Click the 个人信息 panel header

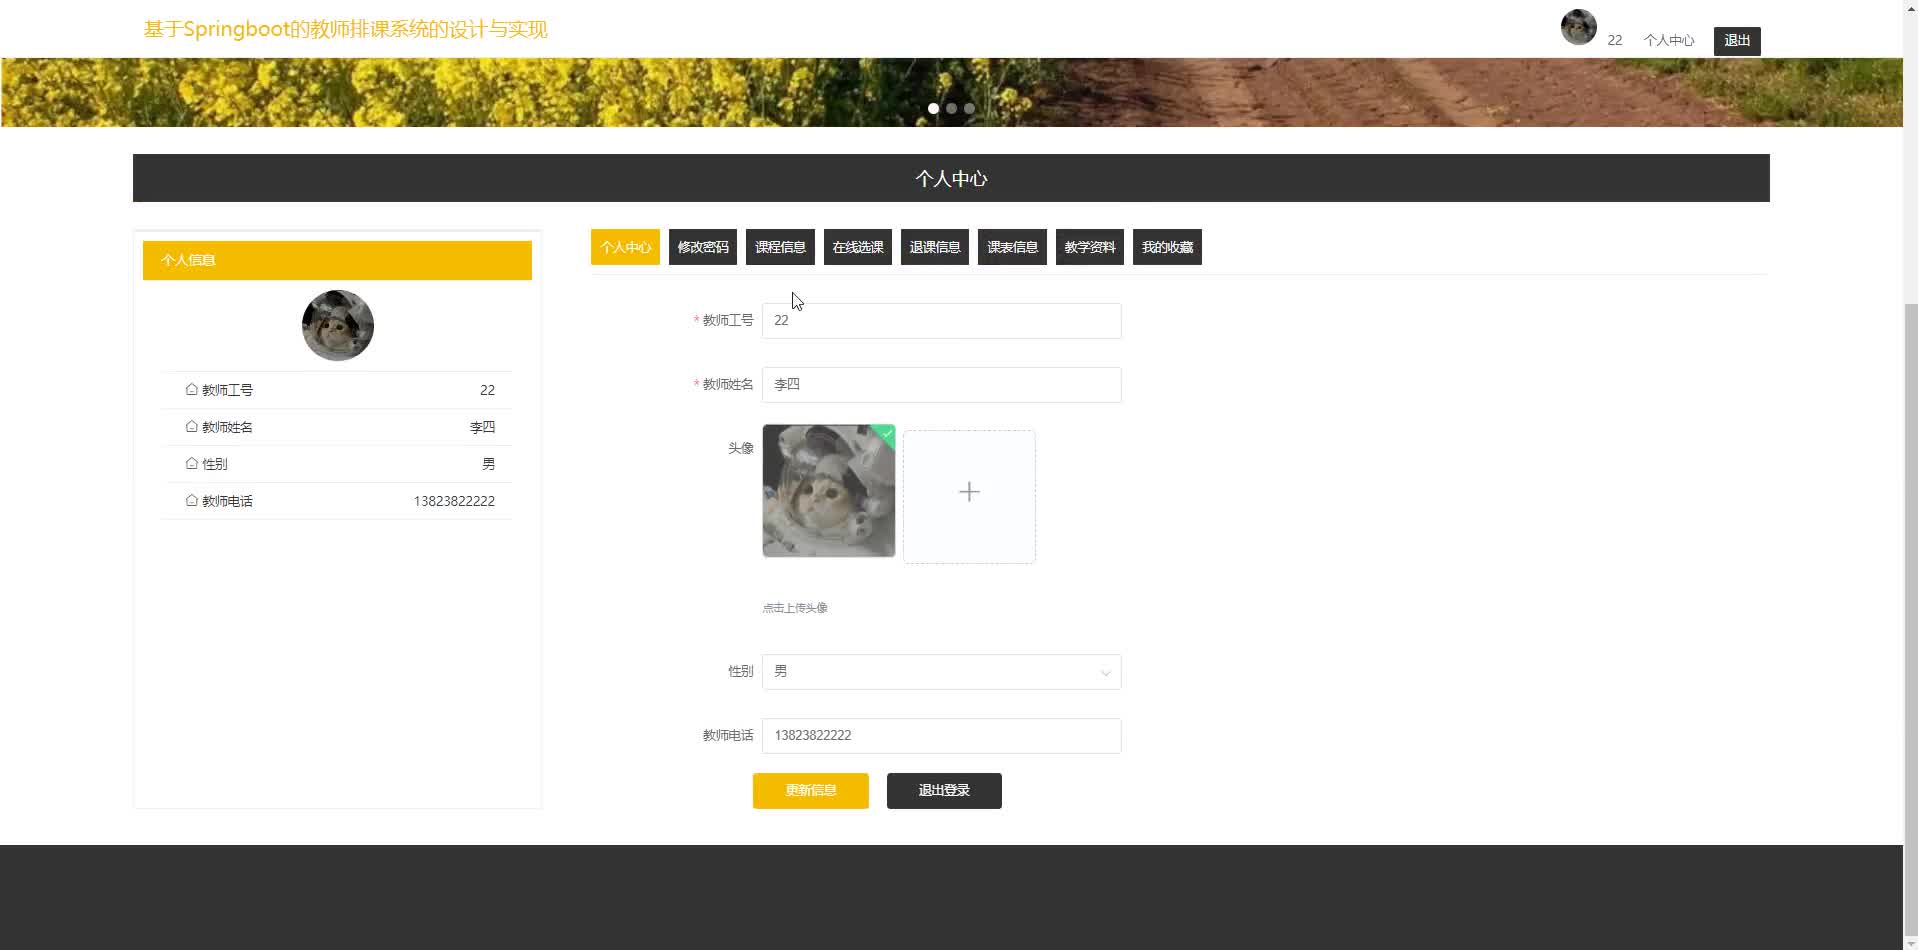click(x=337, y=260)
